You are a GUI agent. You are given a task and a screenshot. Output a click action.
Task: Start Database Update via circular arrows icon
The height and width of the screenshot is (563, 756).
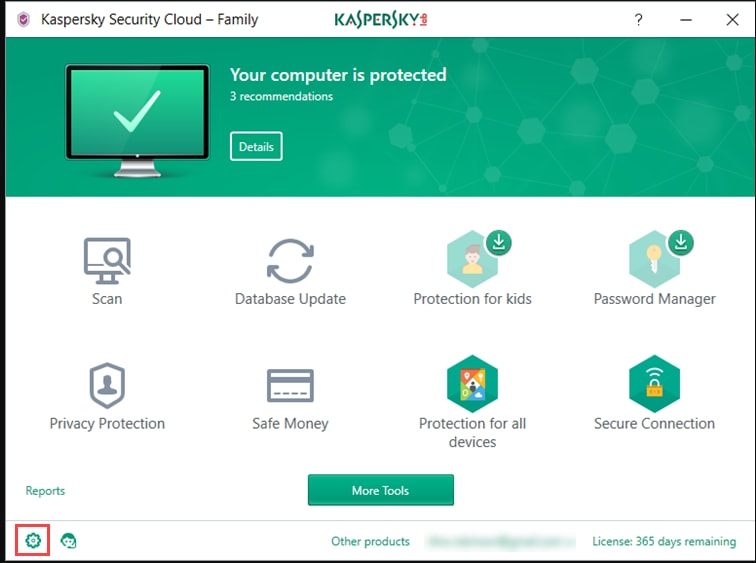(290, 261)
